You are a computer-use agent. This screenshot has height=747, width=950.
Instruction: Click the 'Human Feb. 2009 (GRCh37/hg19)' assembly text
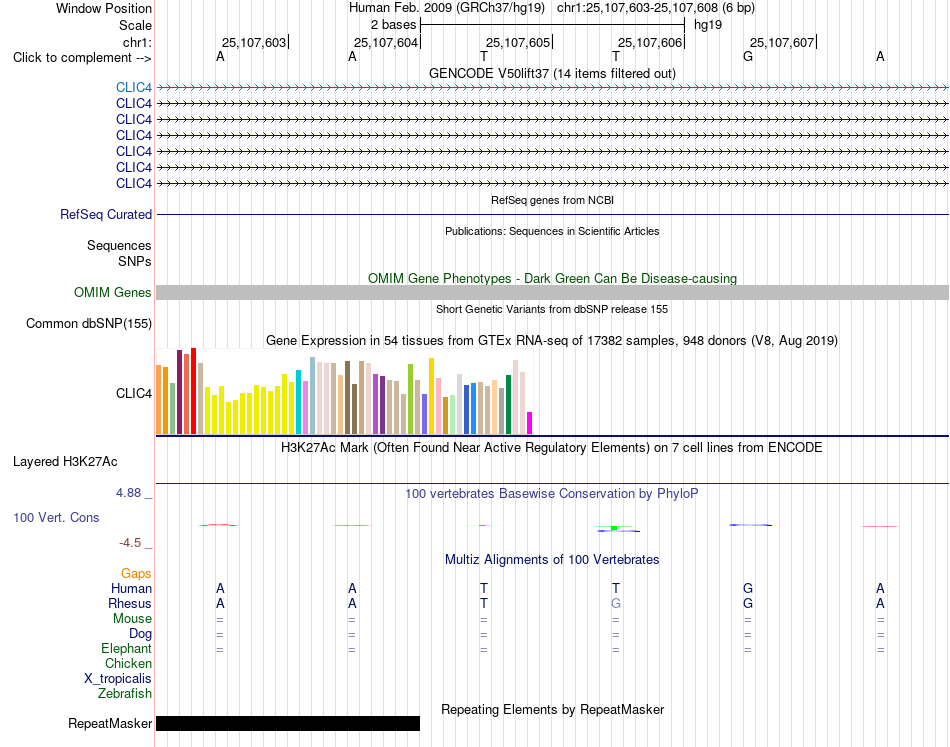point(447,8)
